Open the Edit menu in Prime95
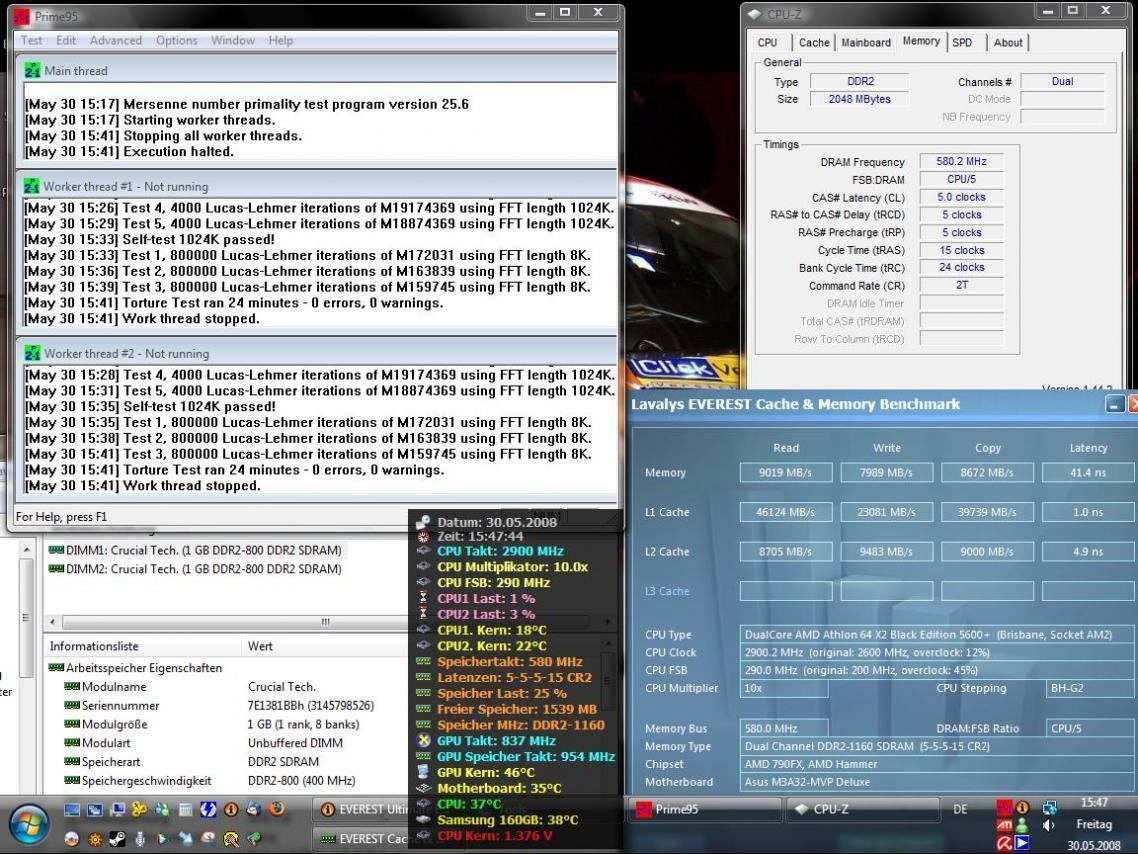 pos(66,41)
